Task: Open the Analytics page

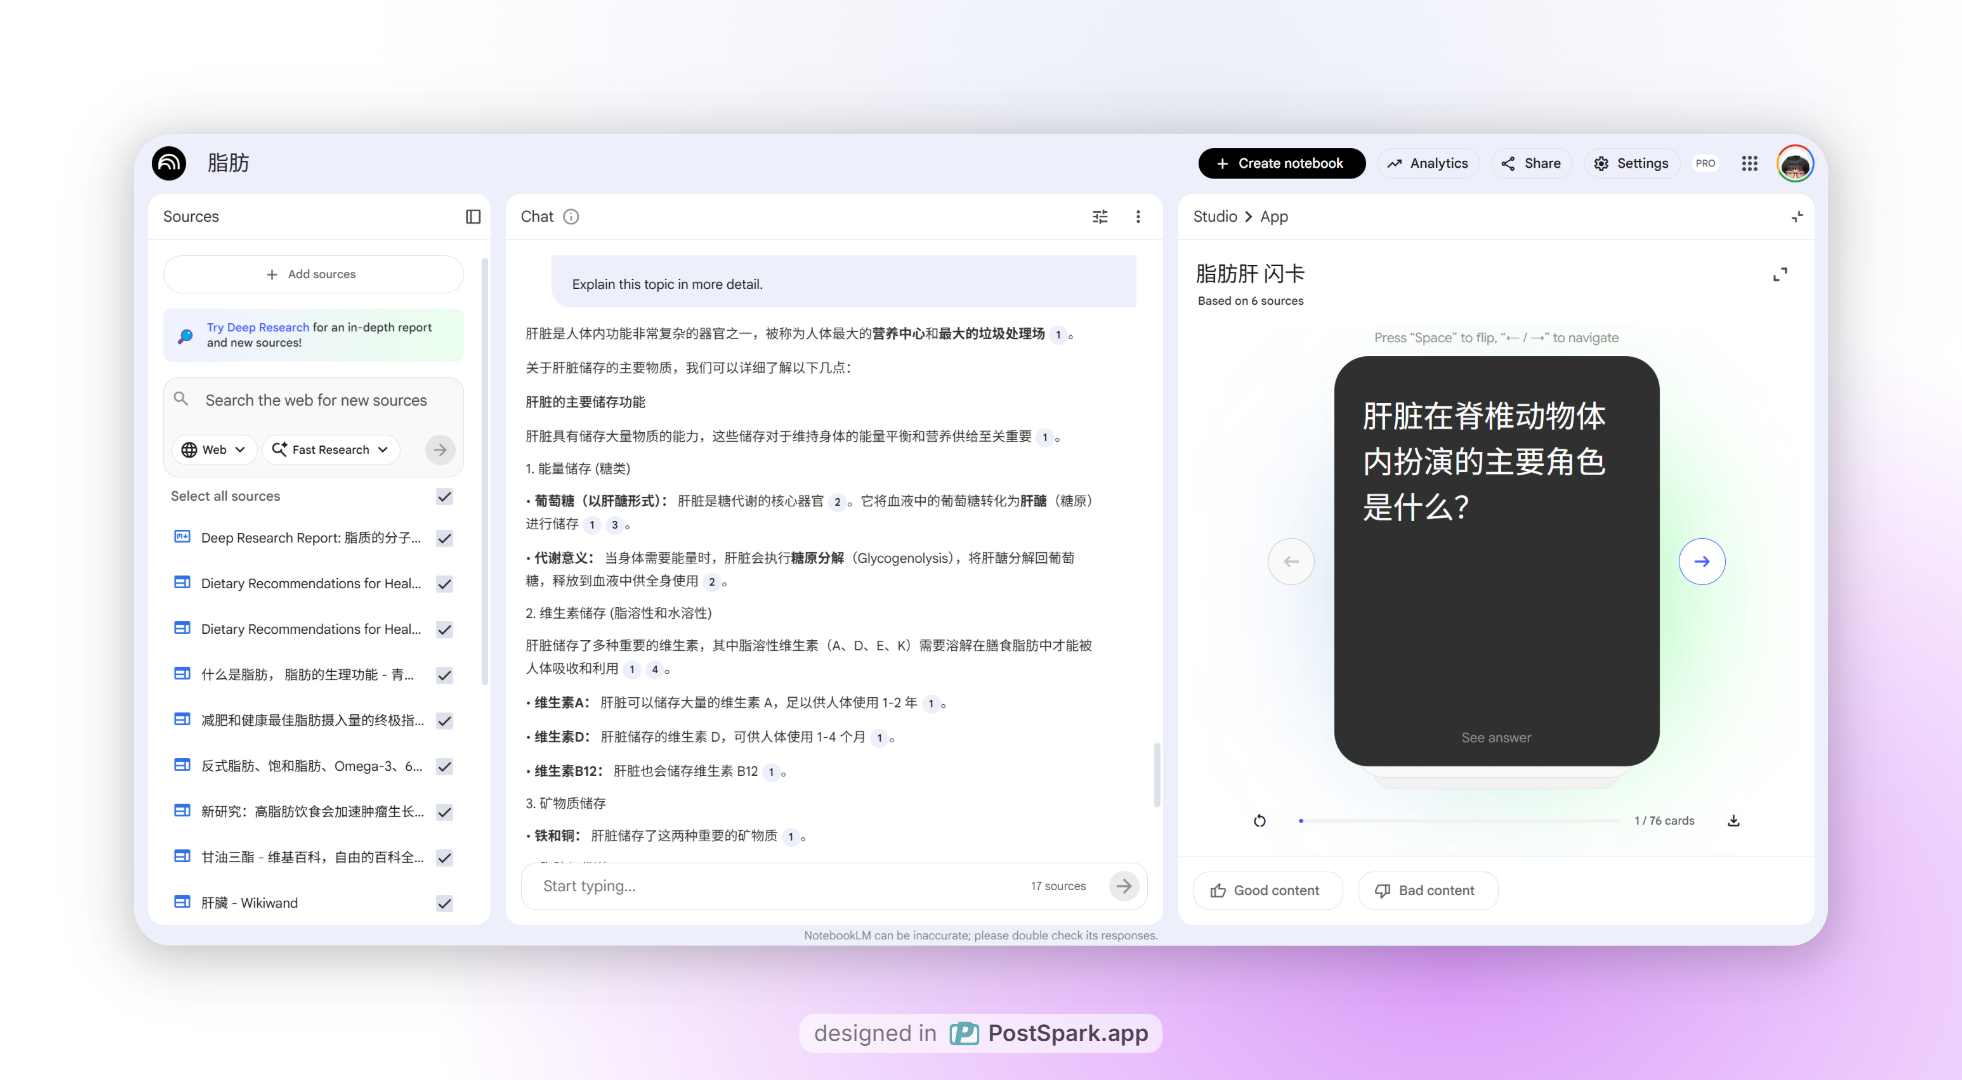Action: click(x=1428, y=164)
